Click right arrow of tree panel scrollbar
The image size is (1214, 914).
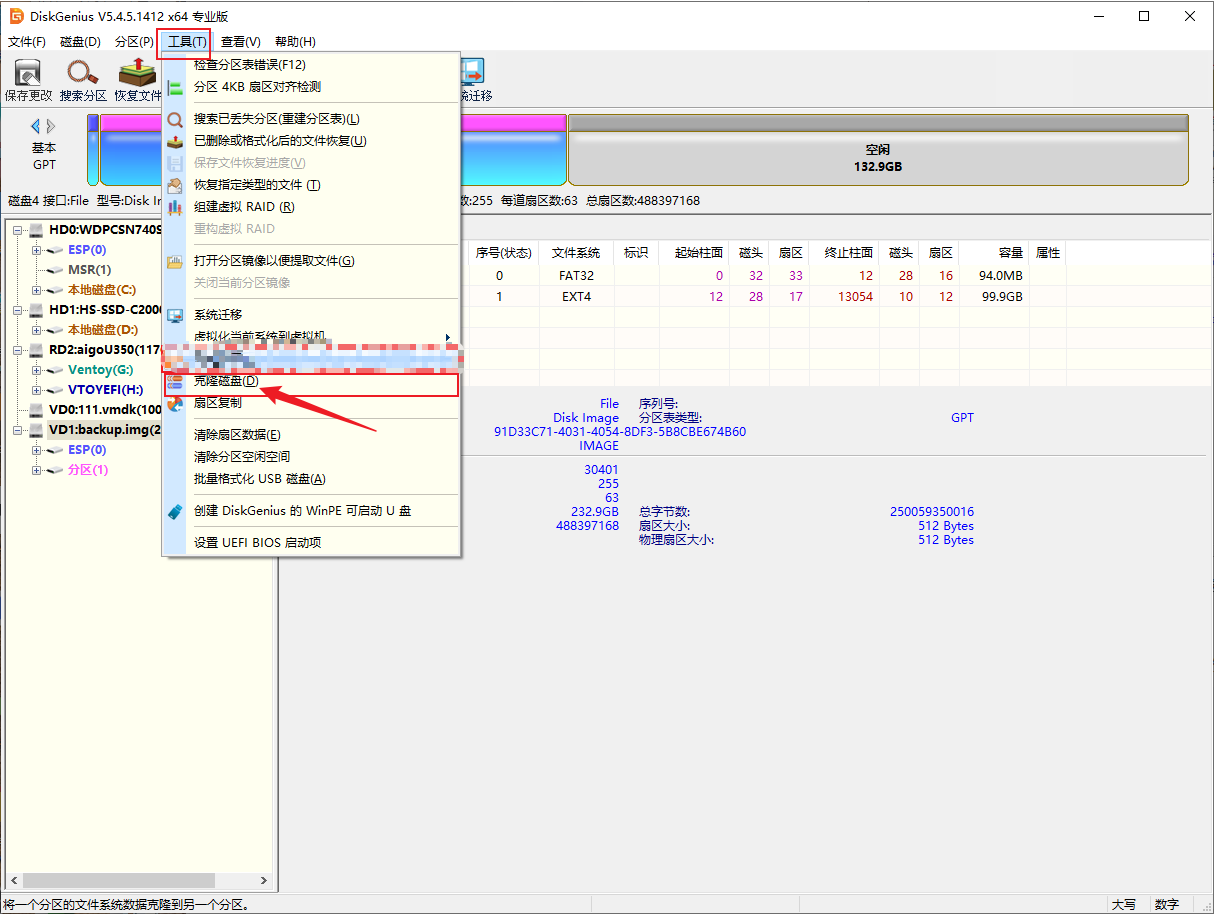click(264, 881)
